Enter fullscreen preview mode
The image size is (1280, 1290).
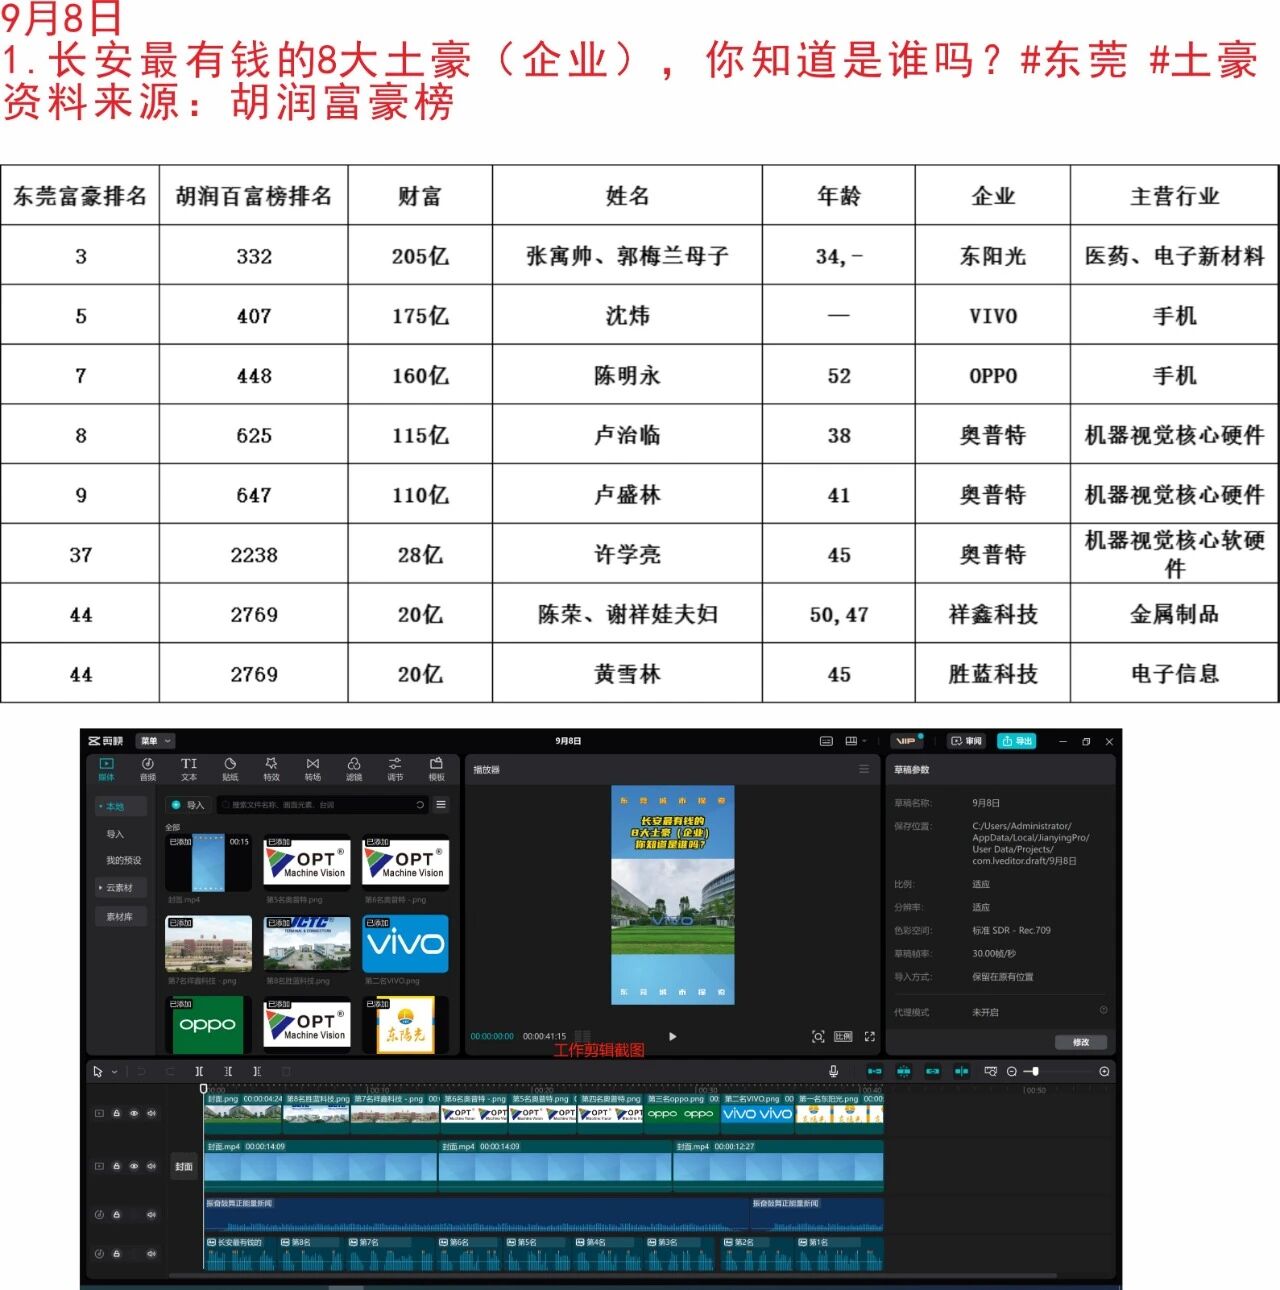[870, 1037]
